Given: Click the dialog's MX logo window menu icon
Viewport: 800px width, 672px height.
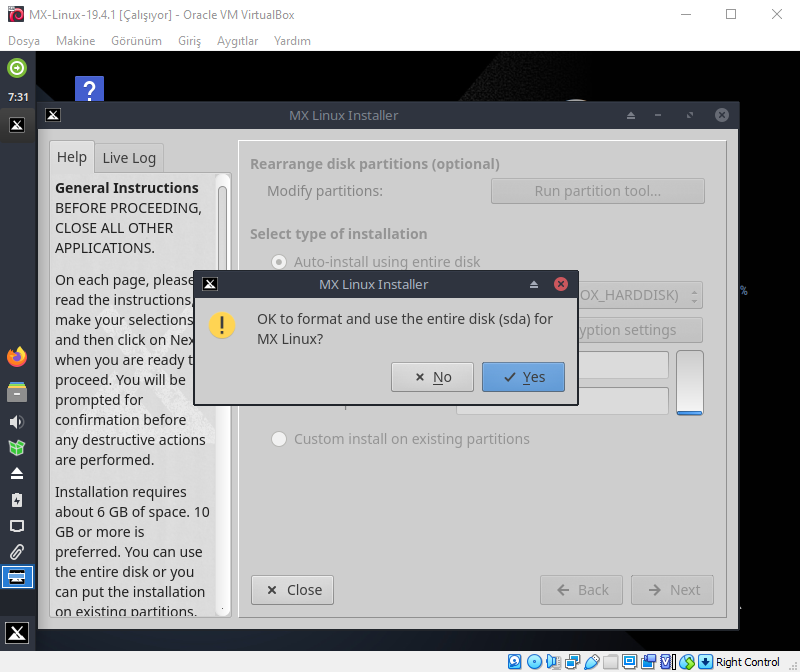Looking at the screenshot, I should click(x=210, y=284).
